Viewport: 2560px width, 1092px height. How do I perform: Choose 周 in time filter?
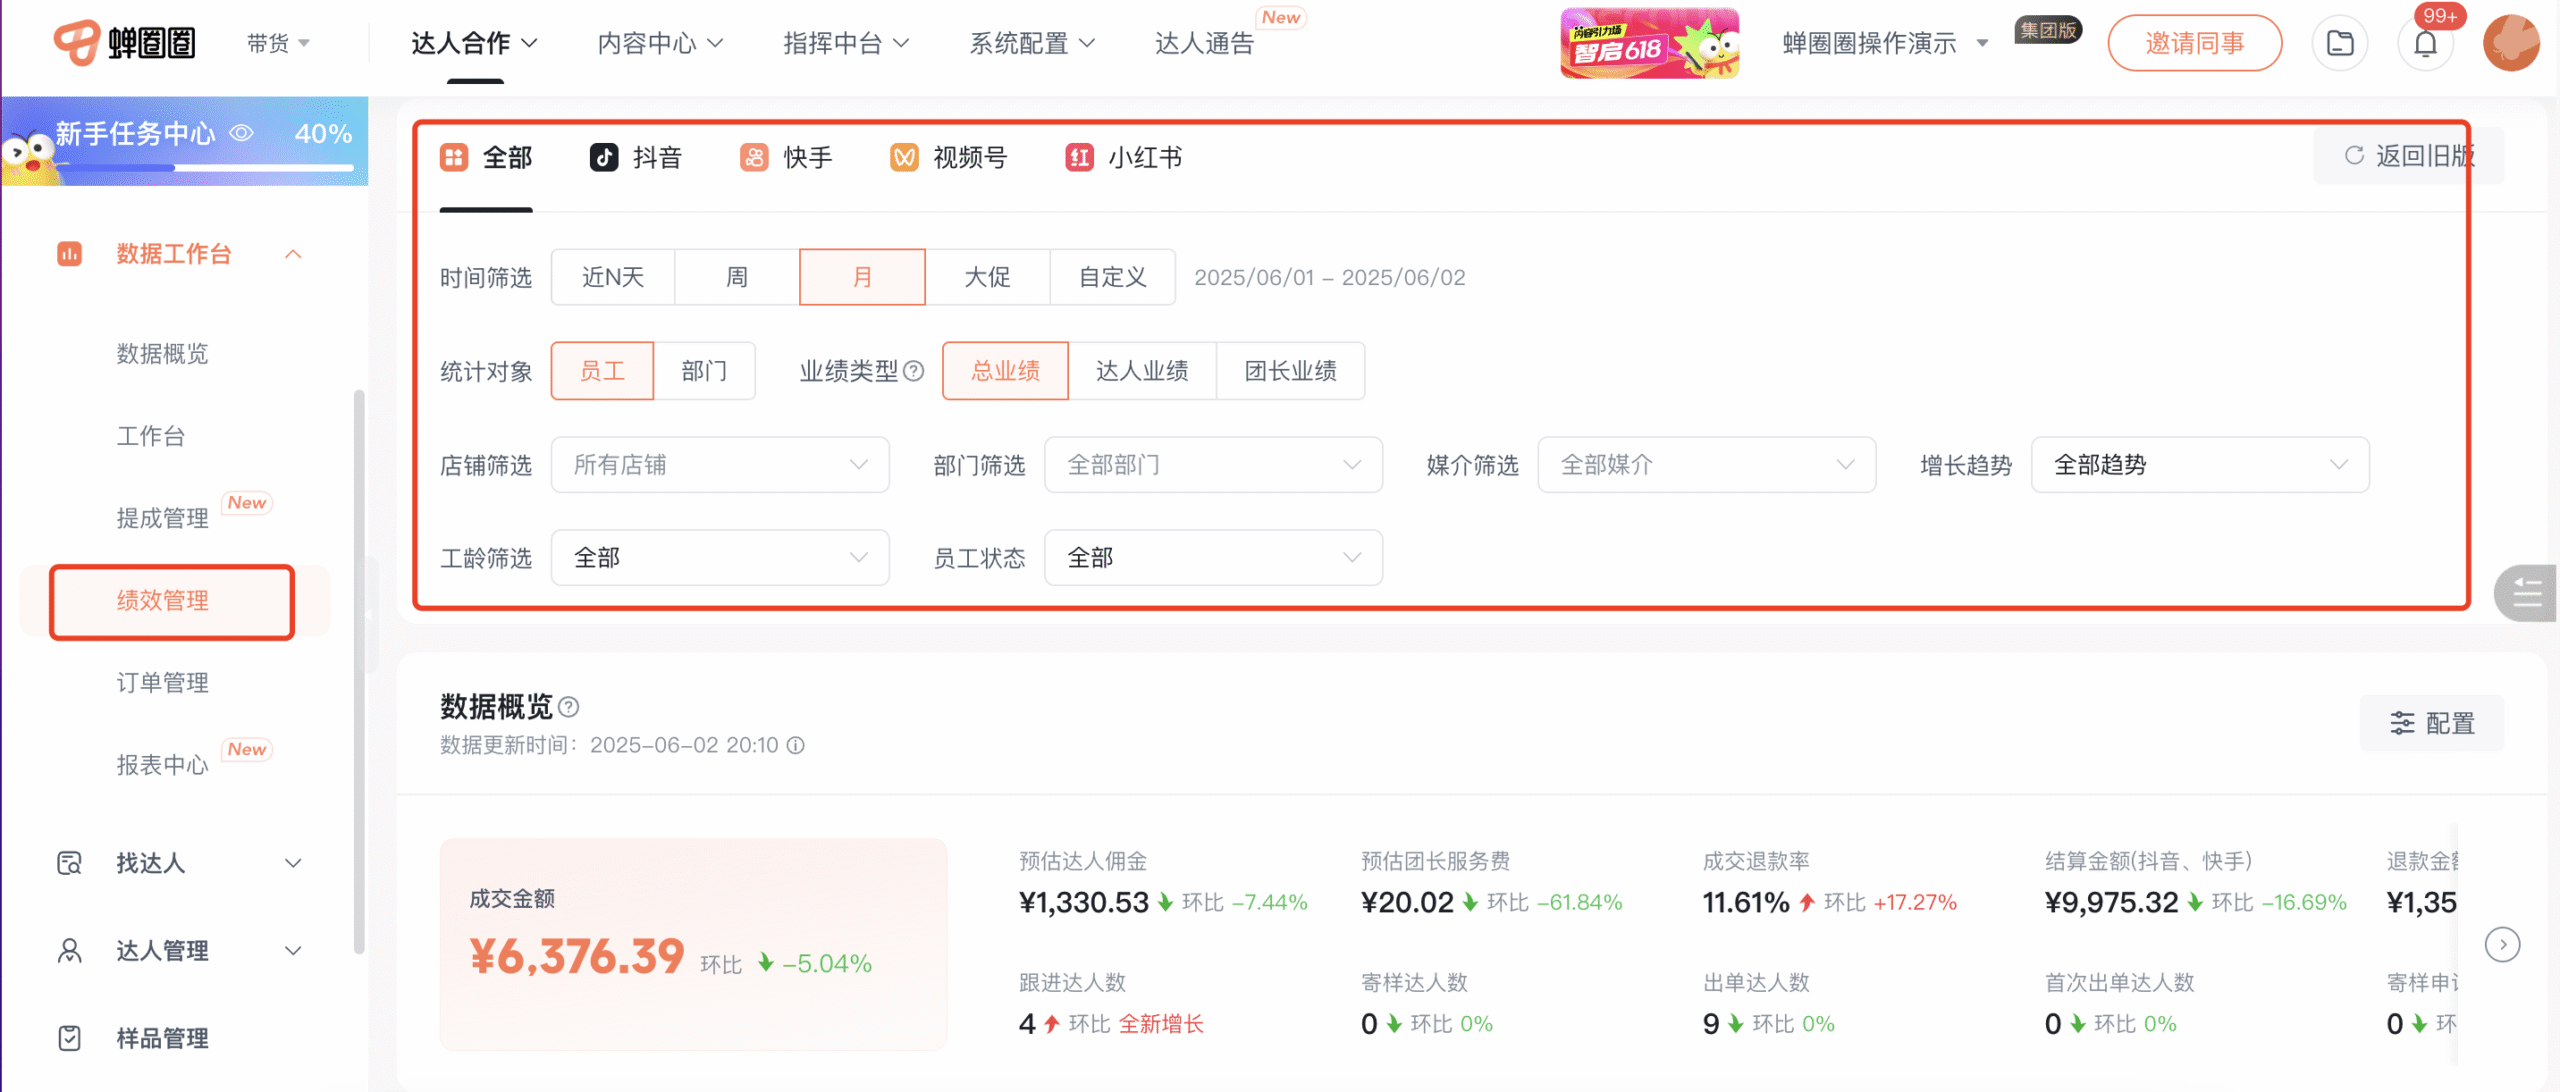(737, 277)
